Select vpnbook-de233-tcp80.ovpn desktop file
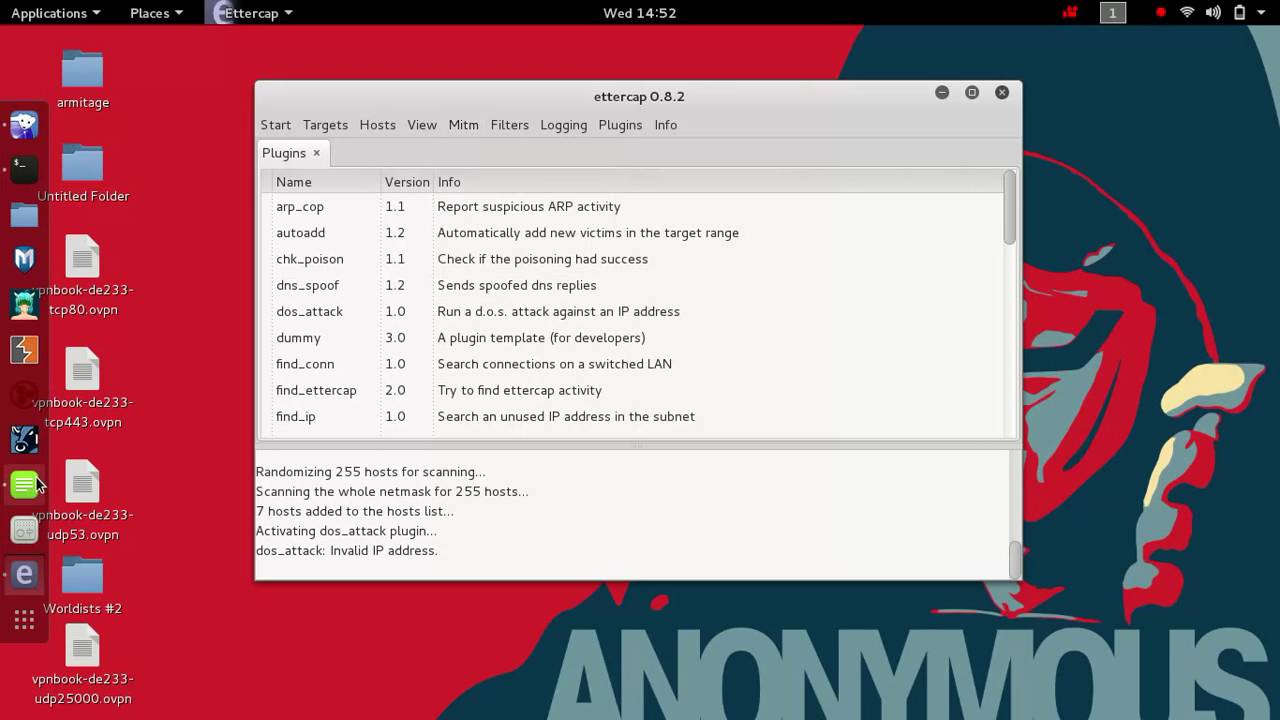Image resolution: width=1280 pixels, height=720 pixels. point(83,276)
